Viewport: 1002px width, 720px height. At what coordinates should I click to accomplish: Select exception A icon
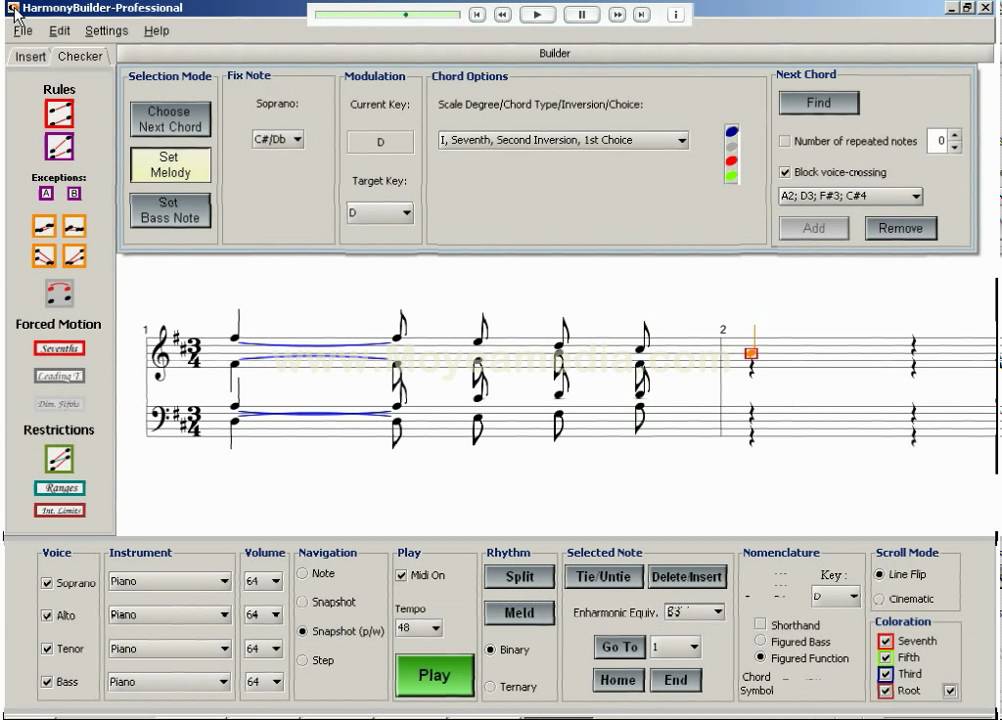pyautogui.click(x=46, y=194)
